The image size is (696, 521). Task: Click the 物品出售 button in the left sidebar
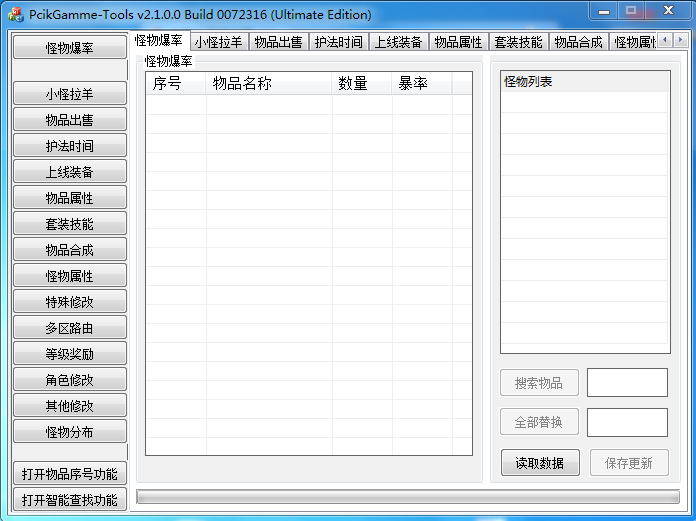tap(70, 120)
